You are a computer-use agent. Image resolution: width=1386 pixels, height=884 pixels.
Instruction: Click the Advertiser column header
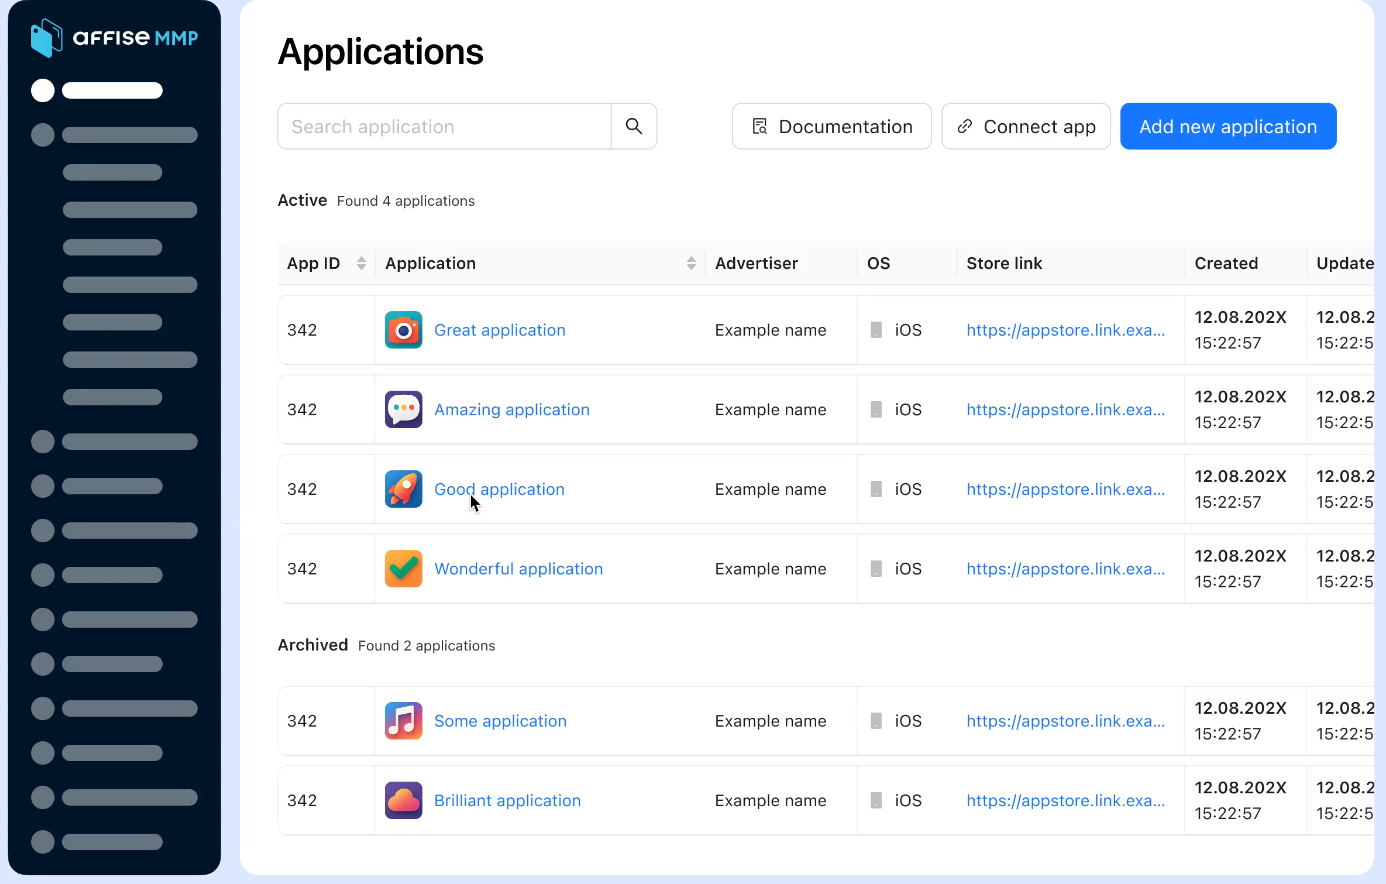click(756, 263)
